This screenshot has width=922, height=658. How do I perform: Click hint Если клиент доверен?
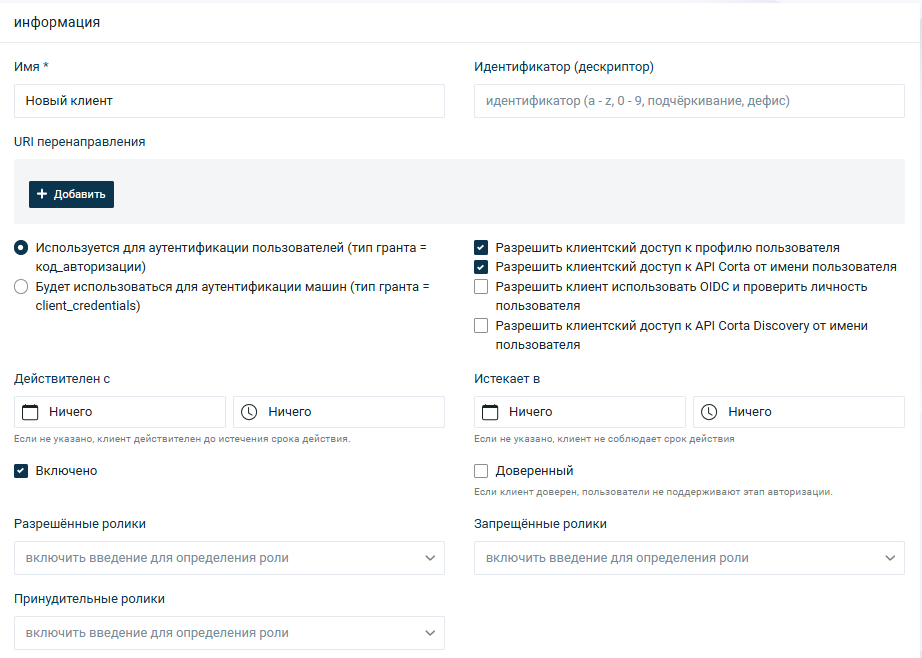tap(653, 492)
